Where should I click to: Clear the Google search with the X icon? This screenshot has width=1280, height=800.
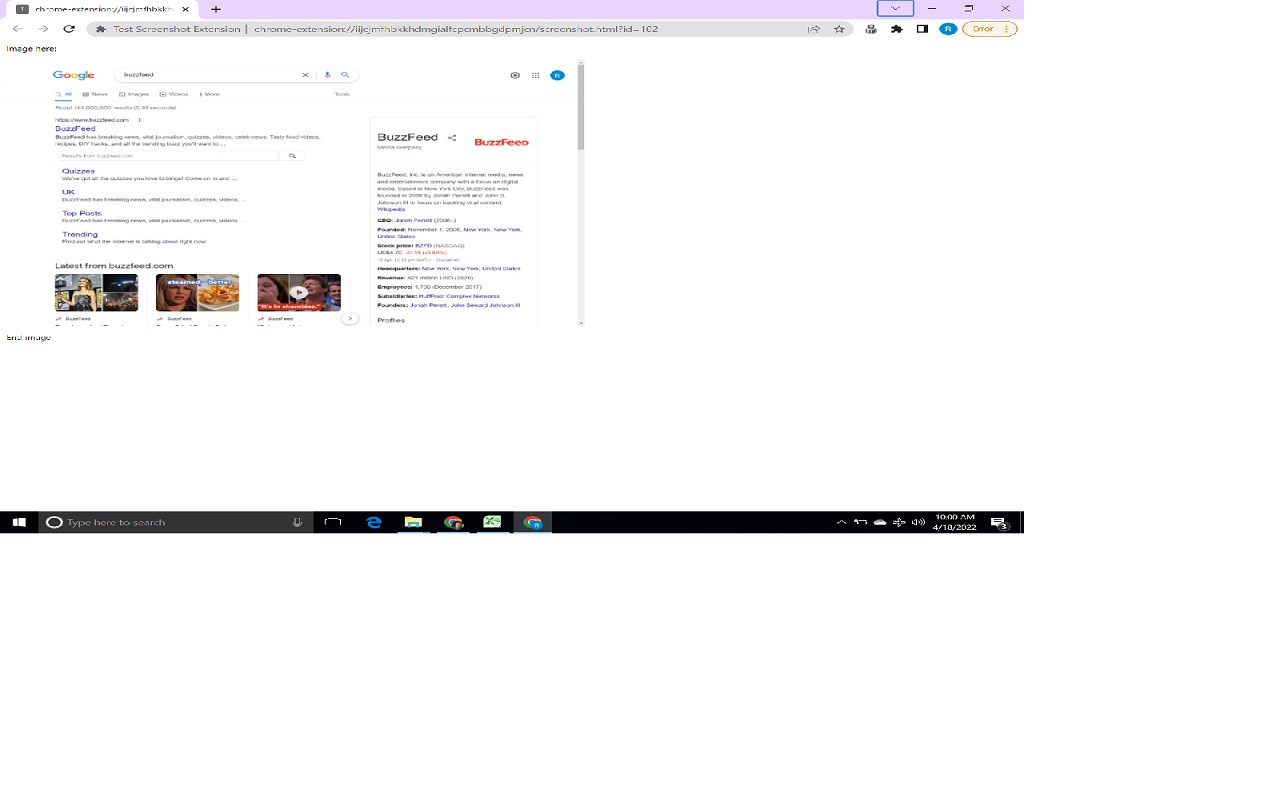click(x=306, y=75)
